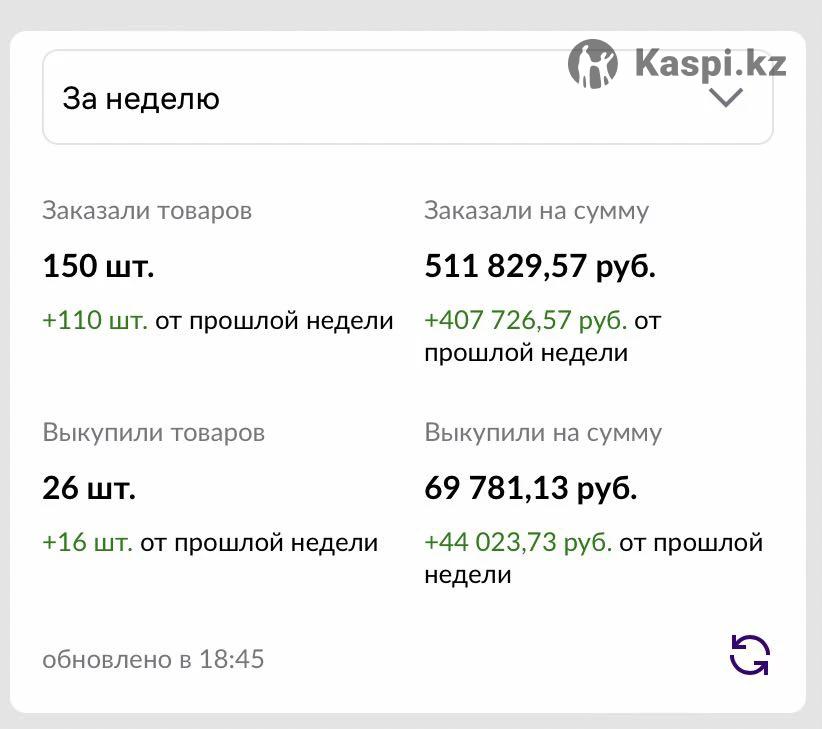
Task: Click the refresh statistics icon
Action: pyautogui.click(x=750, y=655)
